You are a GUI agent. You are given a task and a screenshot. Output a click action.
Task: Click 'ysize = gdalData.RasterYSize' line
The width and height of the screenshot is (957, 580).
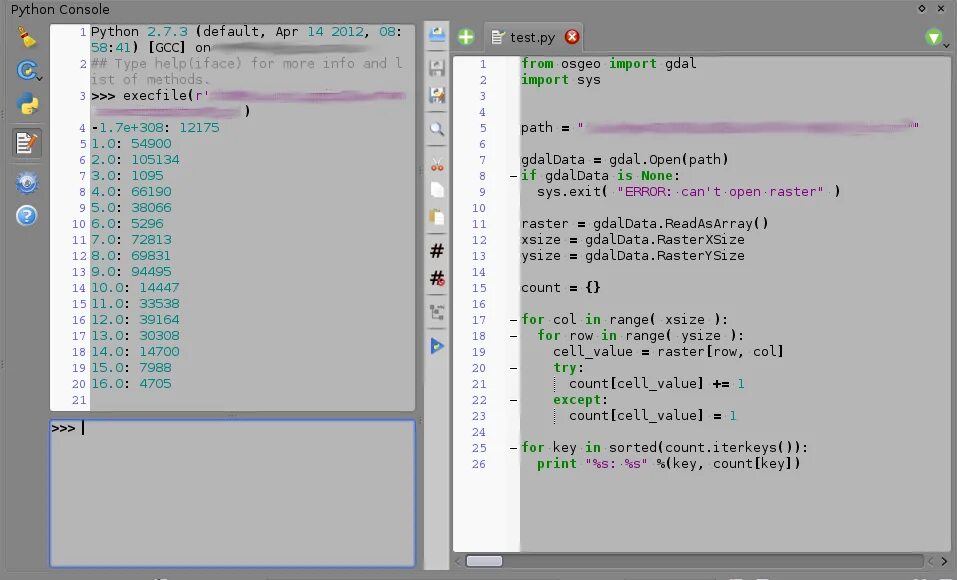(632, 255)
